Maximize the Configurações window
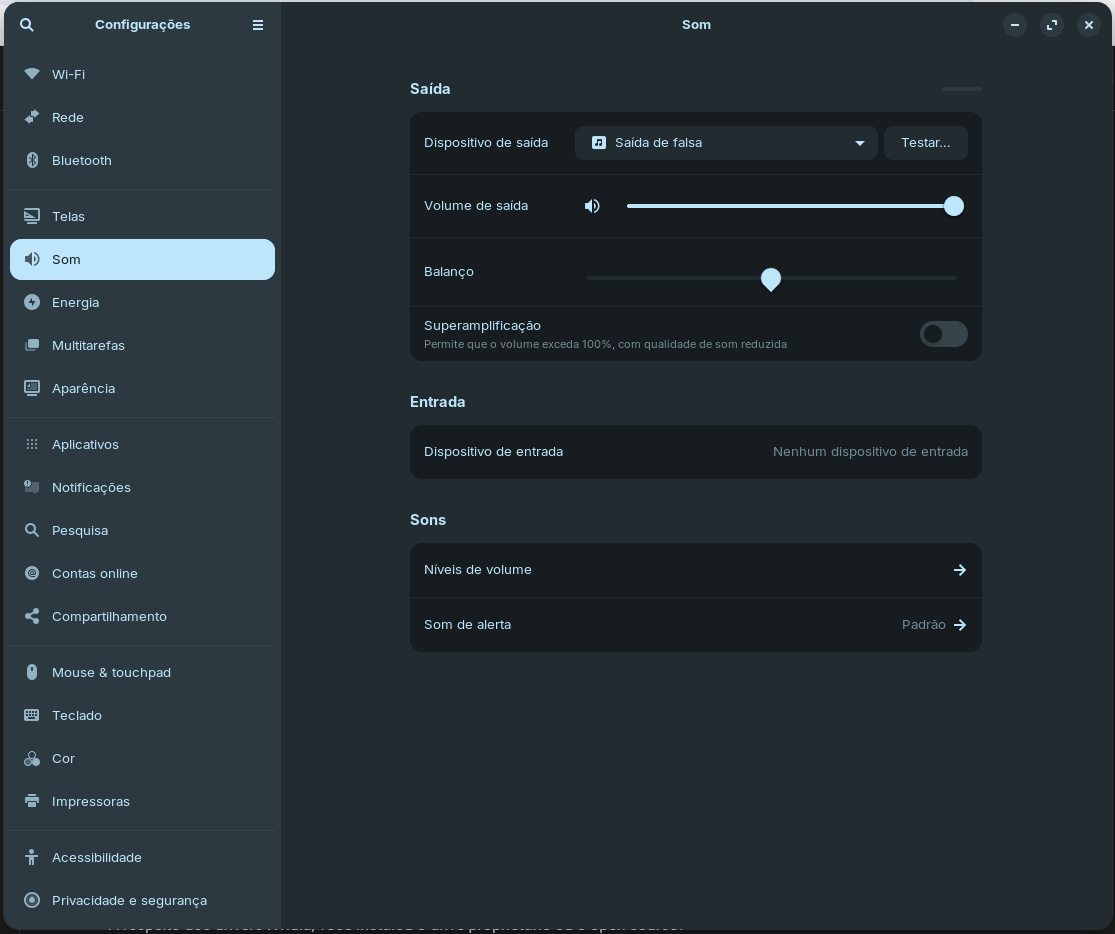 [1051, 25]
